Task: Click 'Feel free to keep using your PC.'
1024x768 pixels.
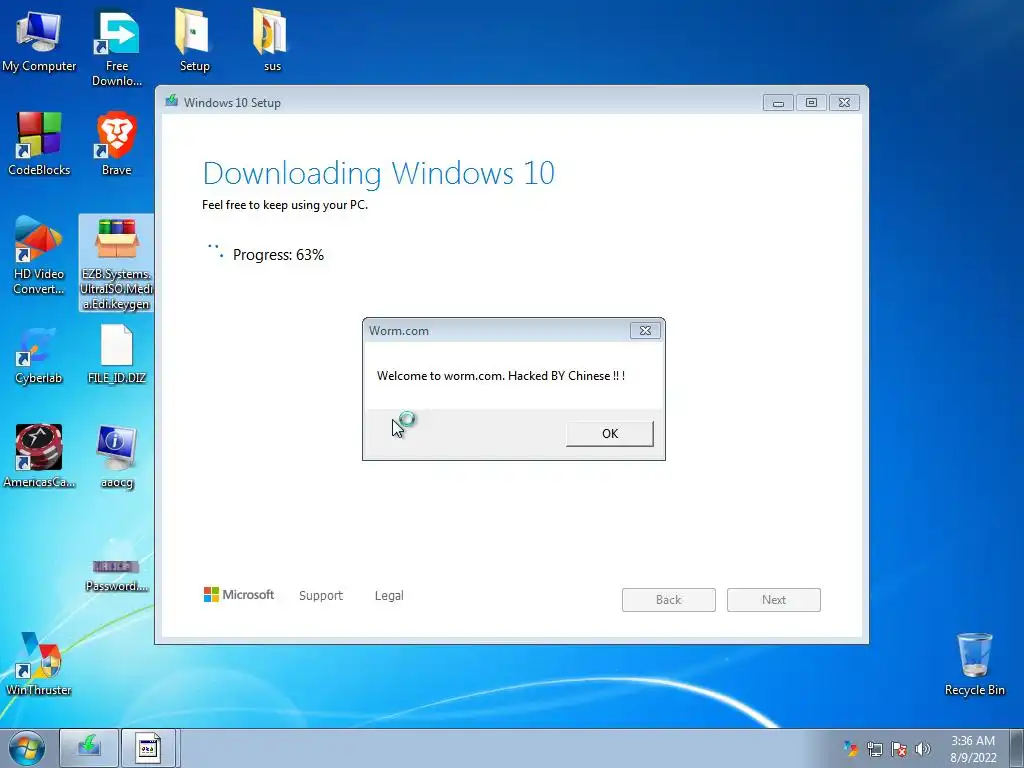Action: pos(285,205)
